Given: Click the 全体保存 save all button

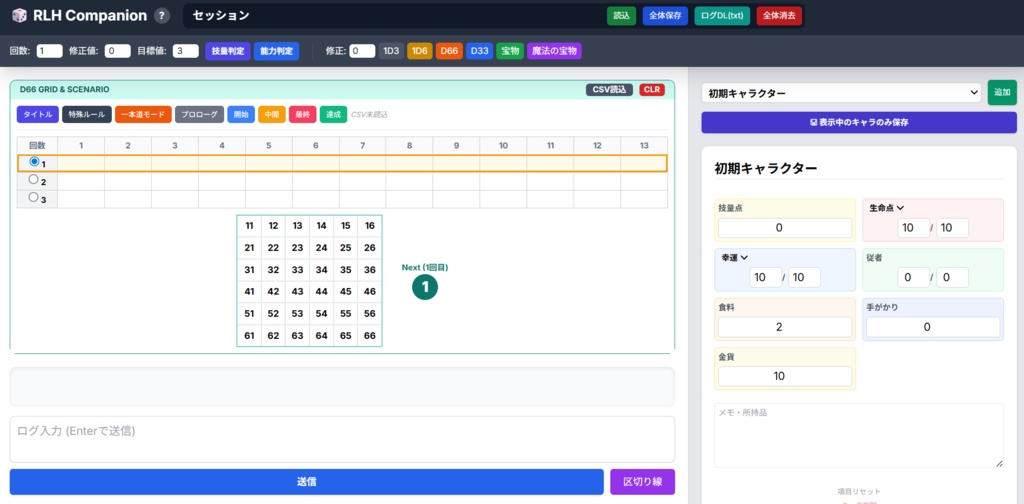Looking at the screenshot, I should (665, 16).
